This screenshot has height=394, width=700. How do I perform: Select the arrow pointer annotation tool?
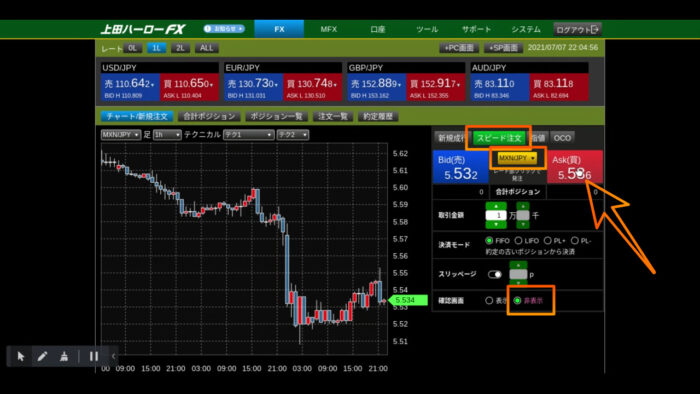click(x=21, y=356)
